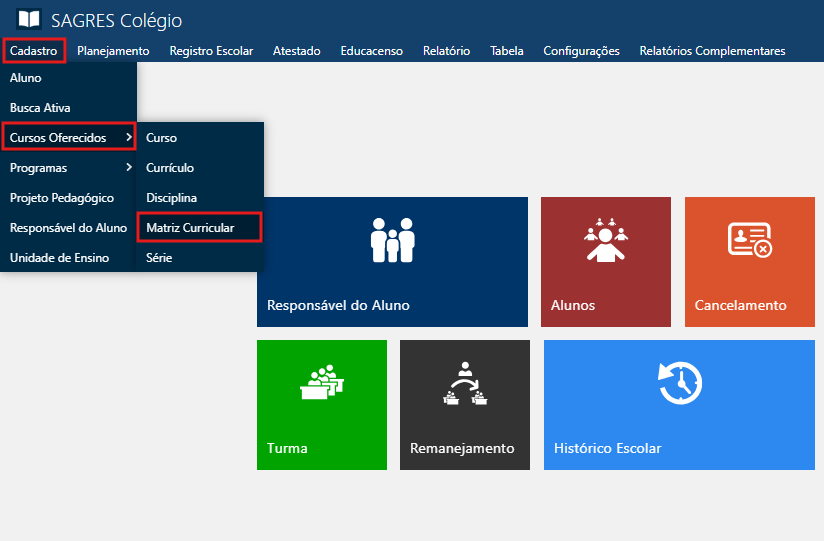Open the Relatórios Complementares menu

click(x=712, y=51)
